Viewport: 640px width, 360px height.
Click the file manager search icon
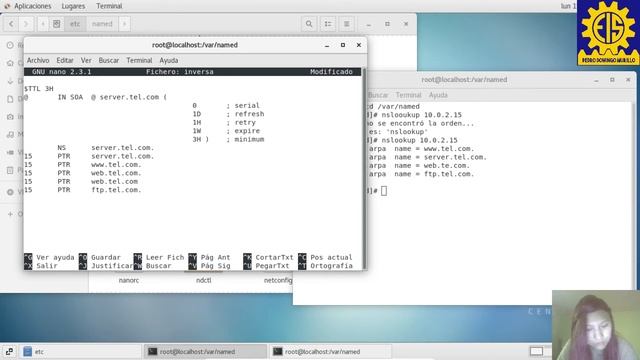coord(309,24)
